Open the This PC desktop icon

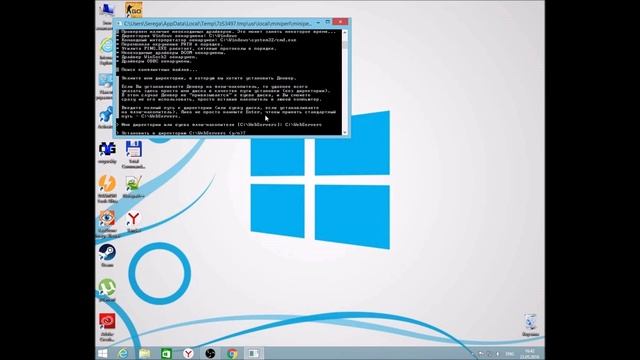[107, 11]
